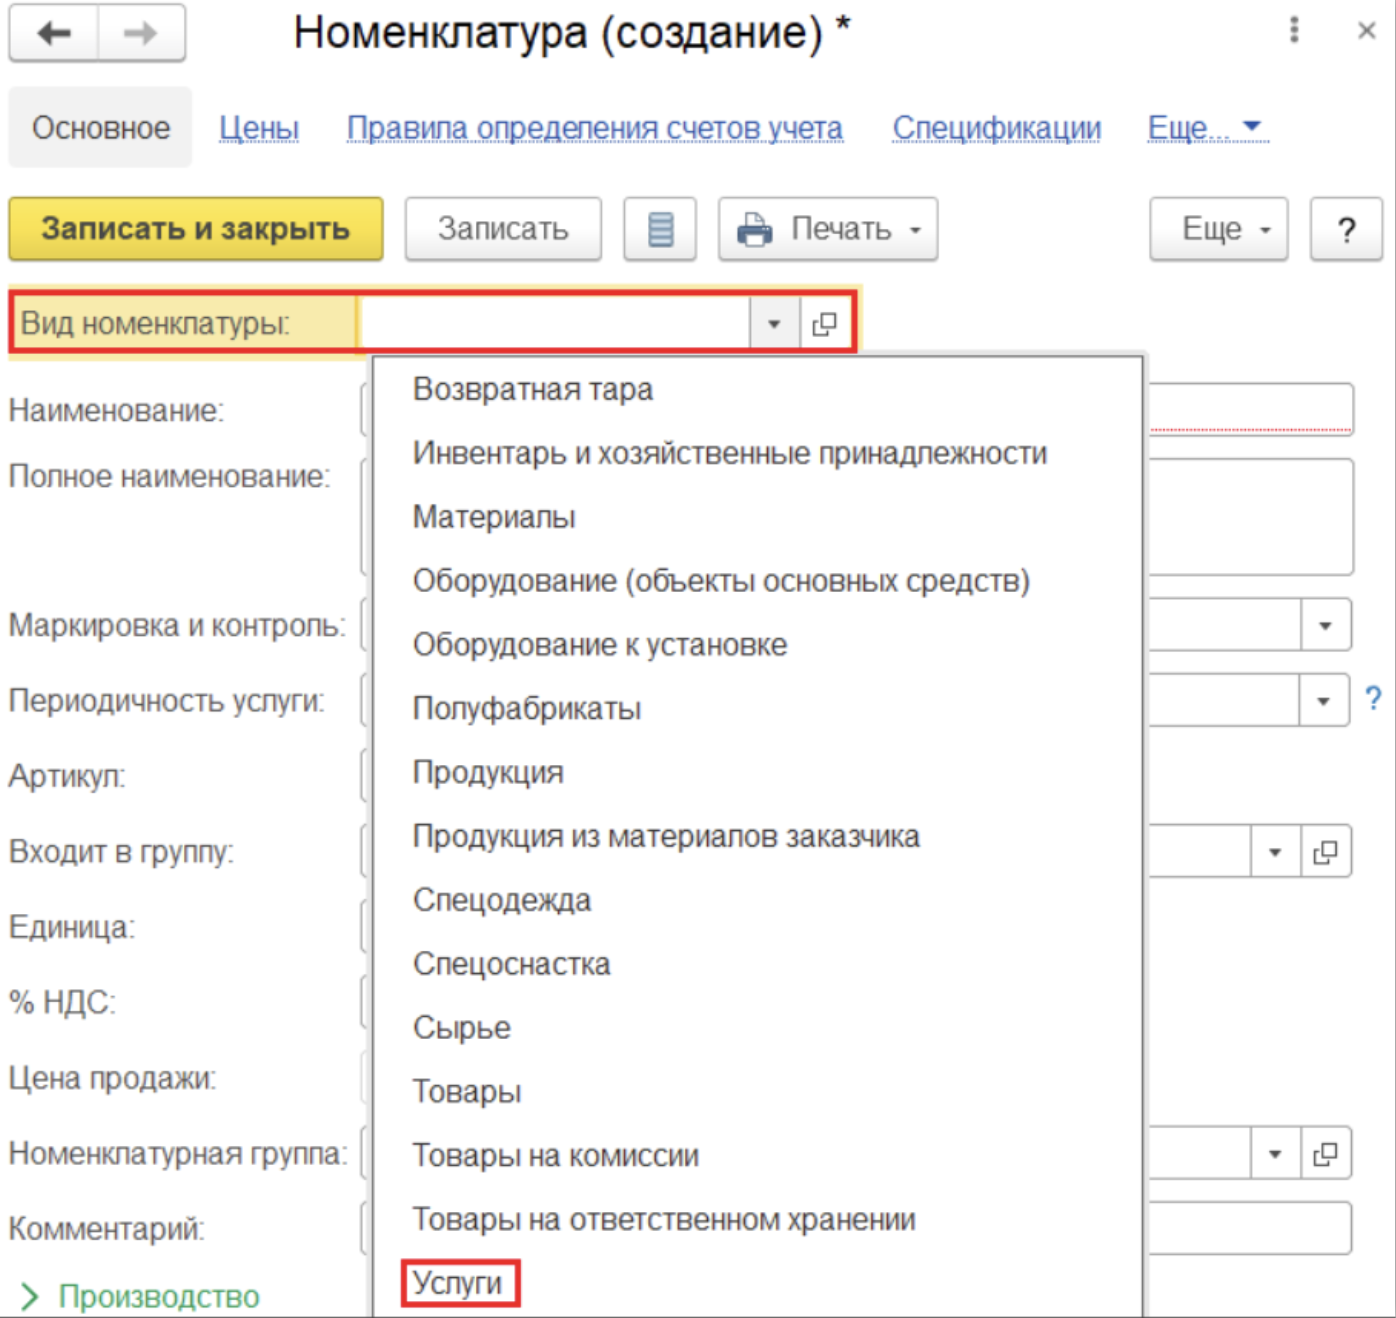Choose Товары in the dropdown list
The height and width of the screenshot is (1318, 1396).
[467, 1091]
